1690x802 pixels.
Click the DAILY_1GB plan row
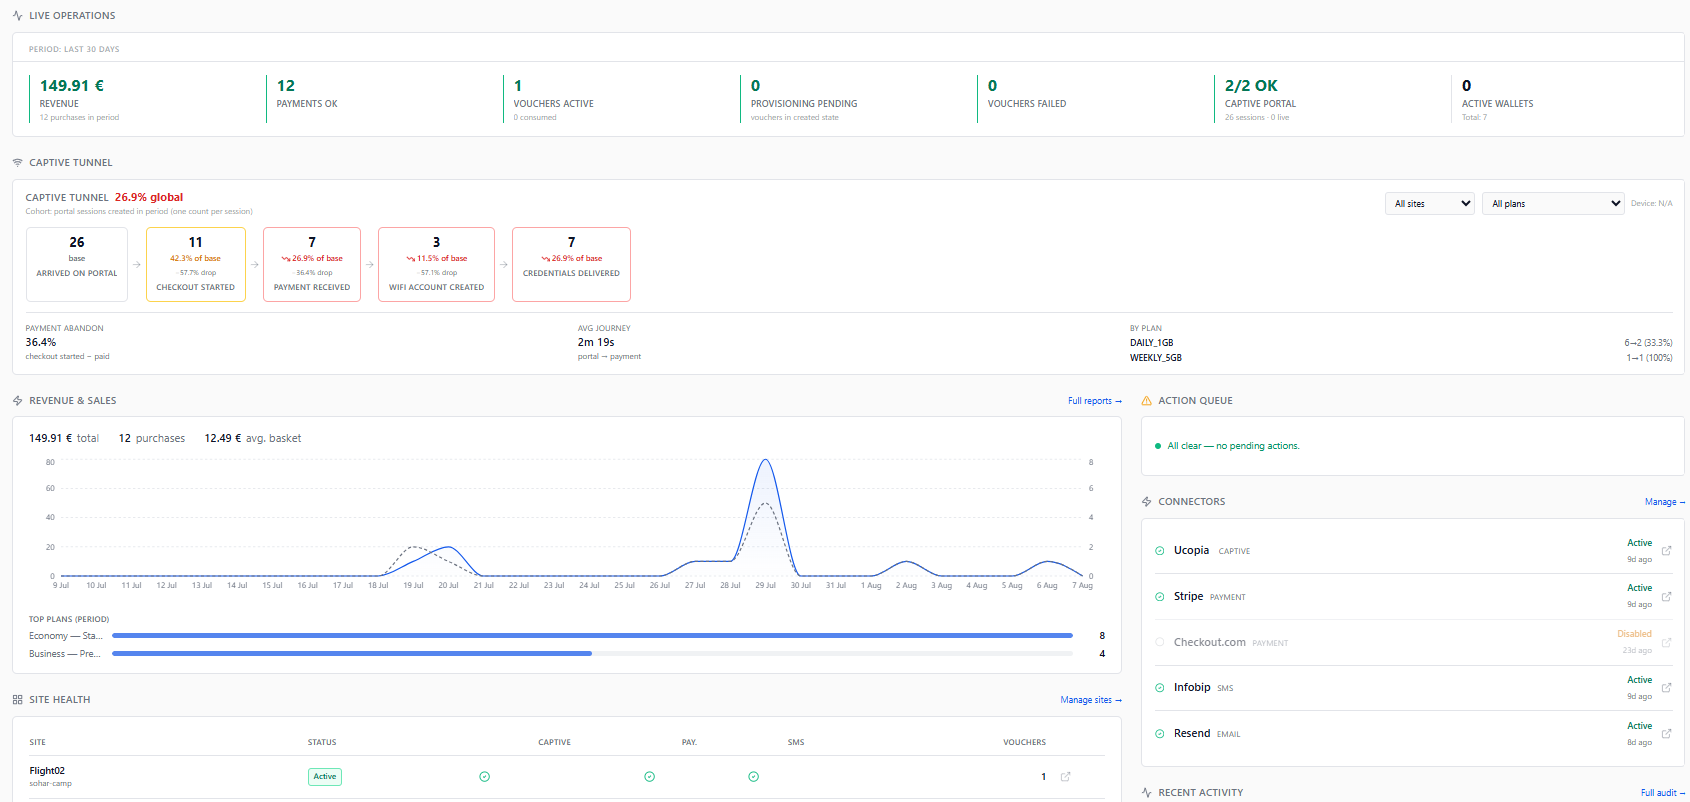pyautogui.click(x=1401, y=343)
